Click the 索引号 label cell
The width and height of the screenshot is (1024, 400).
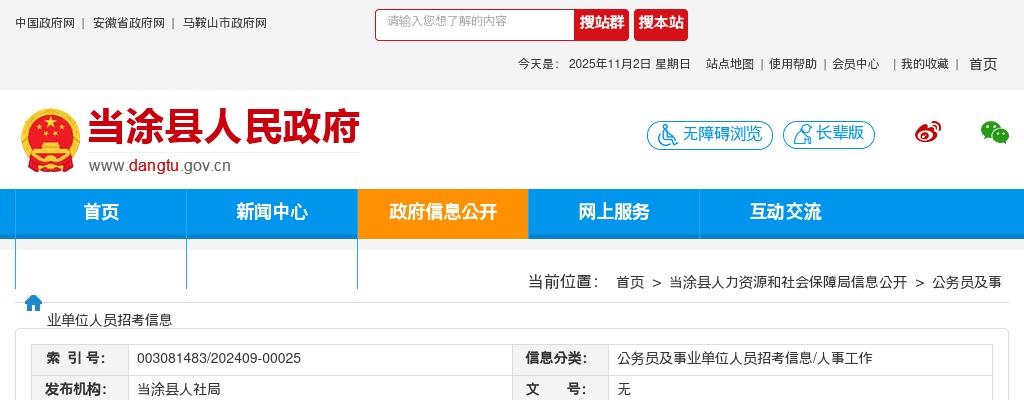pyautogui.click(x=80, y=359)
